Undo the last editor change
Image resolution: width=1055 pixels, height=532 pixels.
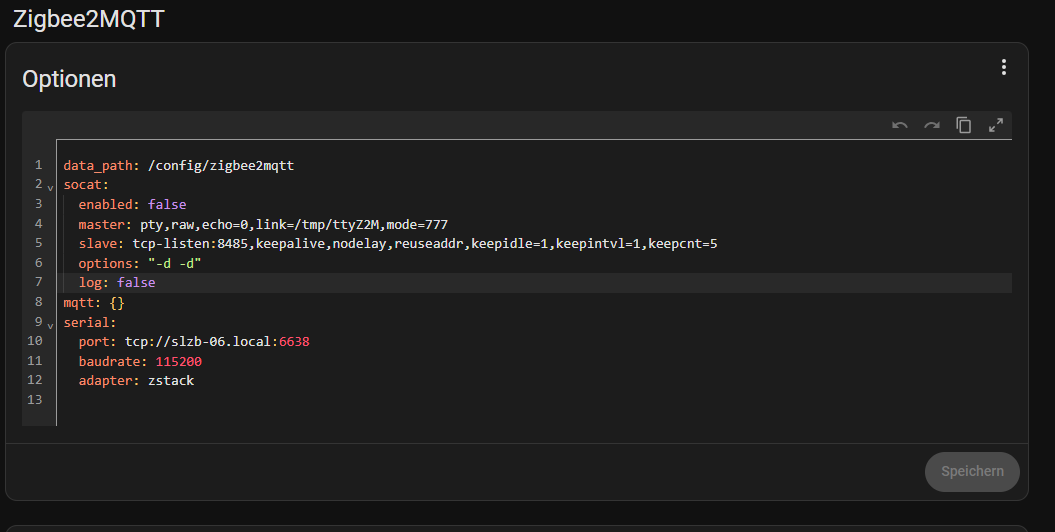coord(900,126)
